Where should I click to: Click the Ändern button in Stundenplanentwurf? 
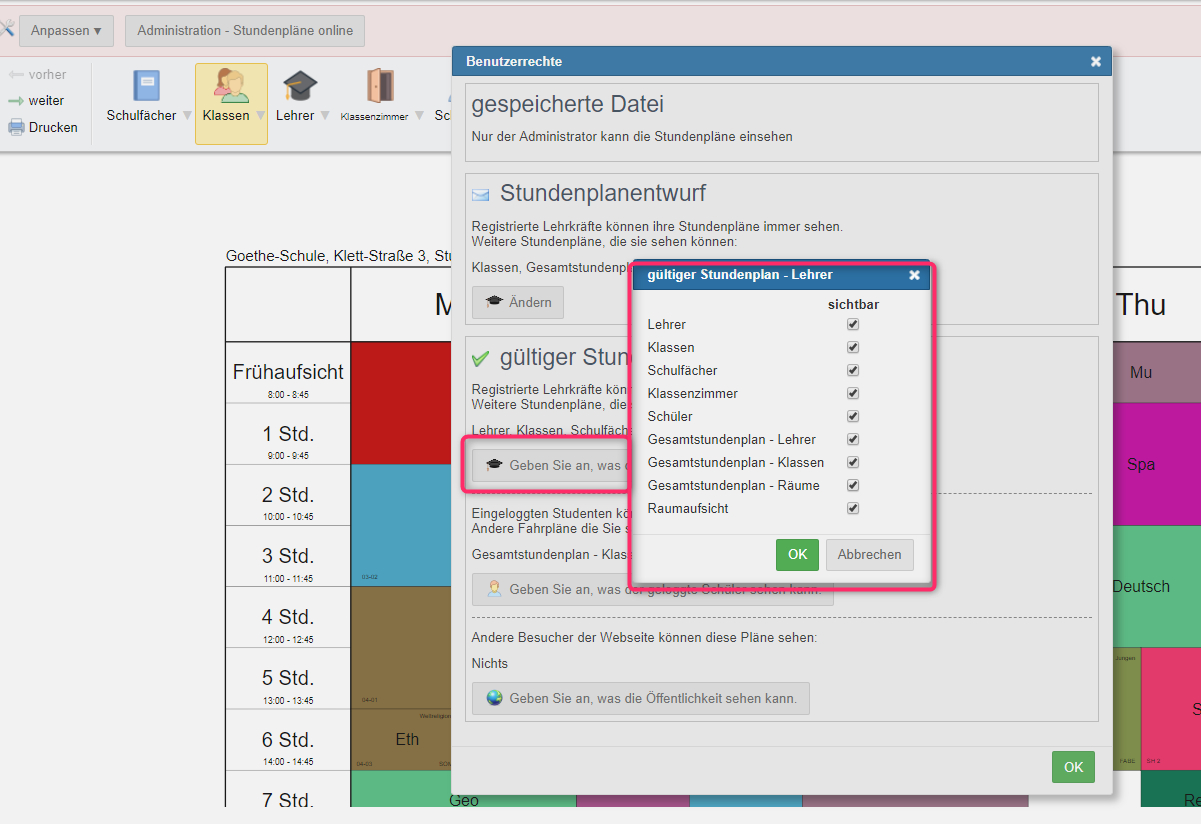coord(518,302)
